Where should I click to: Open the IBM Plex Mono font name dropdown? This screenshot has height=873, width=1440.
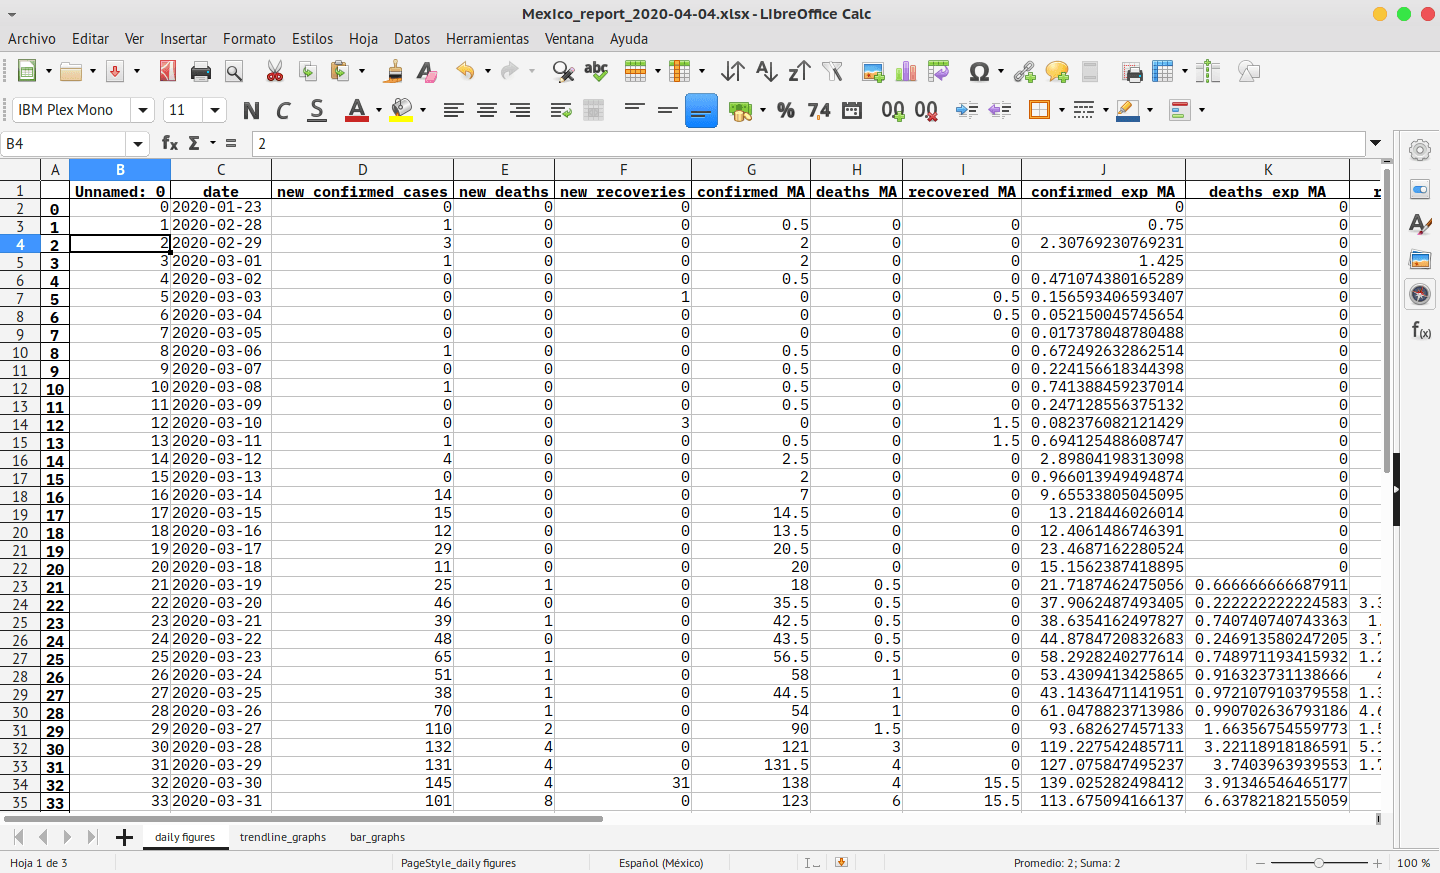tap(143, 110)
